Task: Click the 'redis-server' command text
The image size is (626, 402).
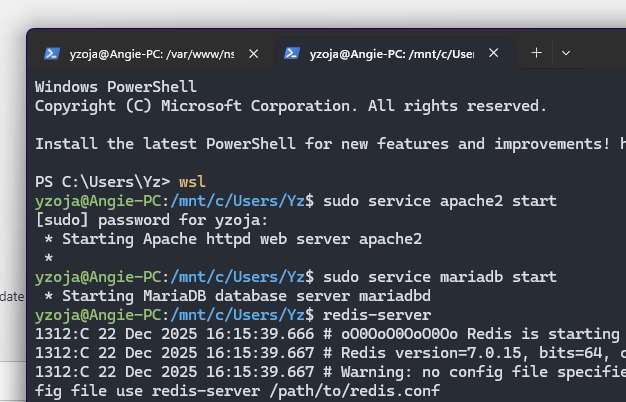Action: (377, 315)
